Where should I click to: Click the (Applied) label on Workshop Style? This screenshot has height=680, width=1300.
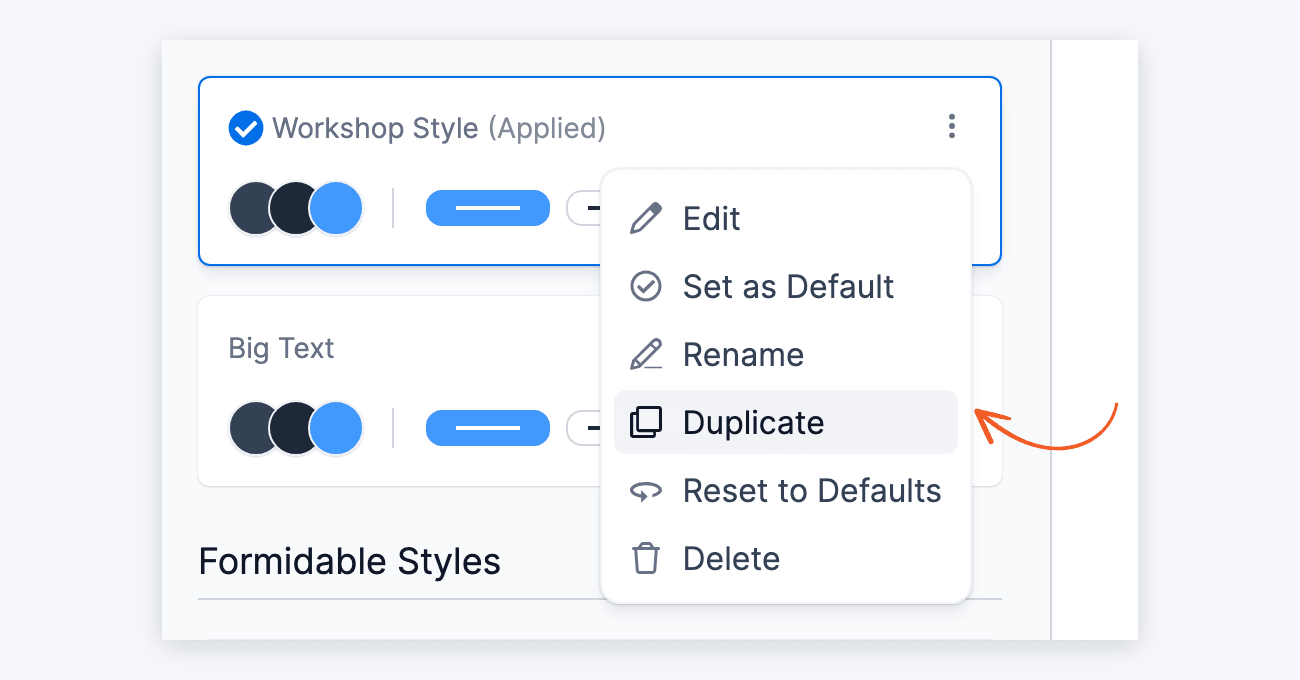[x=547, y=128]
